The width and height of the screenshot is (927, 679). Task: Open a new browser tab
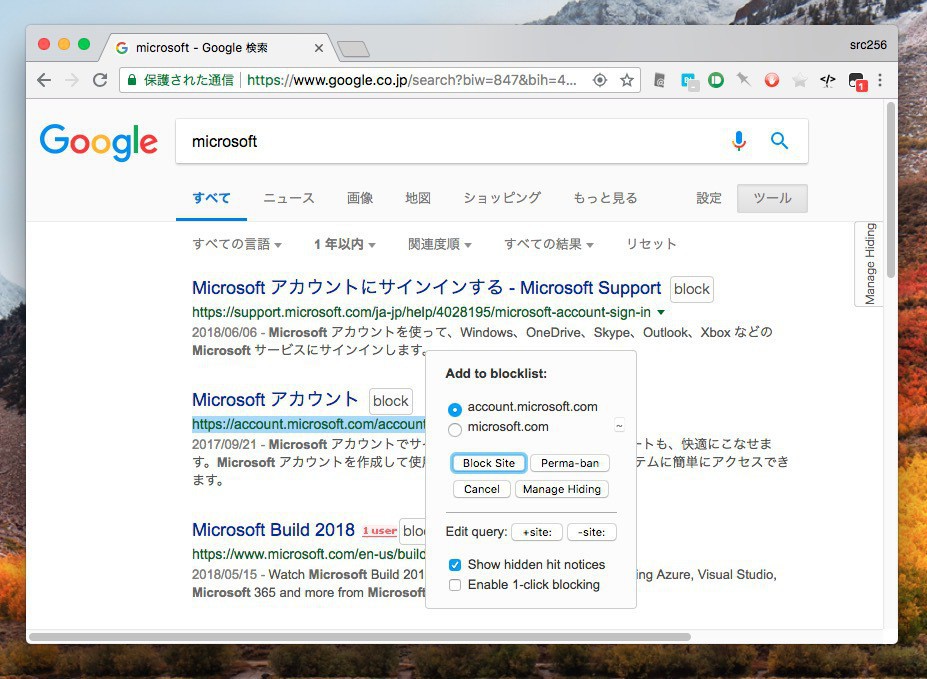[354, 49]
